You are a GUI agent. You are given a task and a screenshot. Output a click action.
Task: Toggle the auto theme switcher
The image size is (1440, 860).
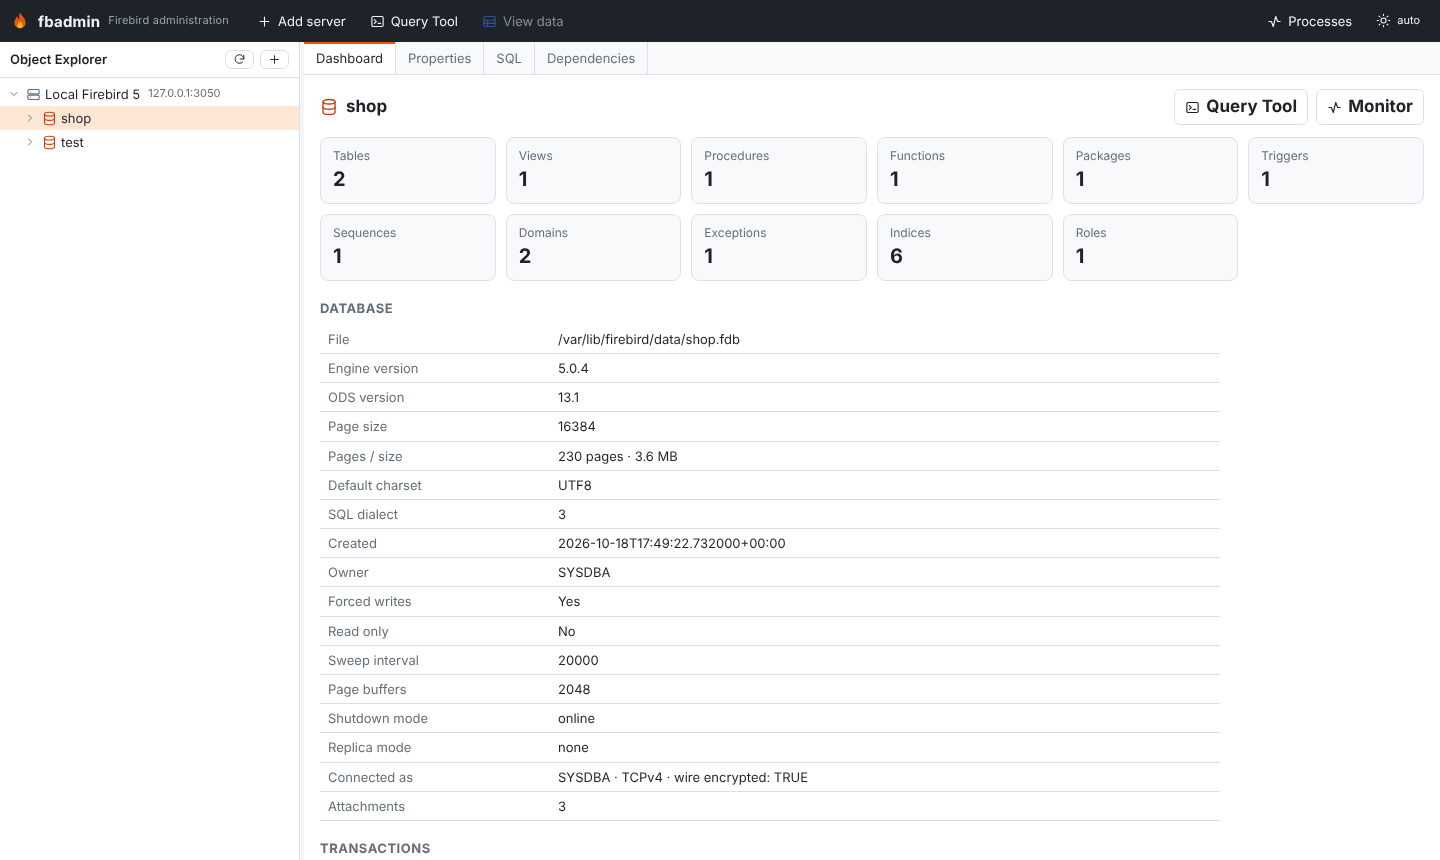tap(1398, 21)
